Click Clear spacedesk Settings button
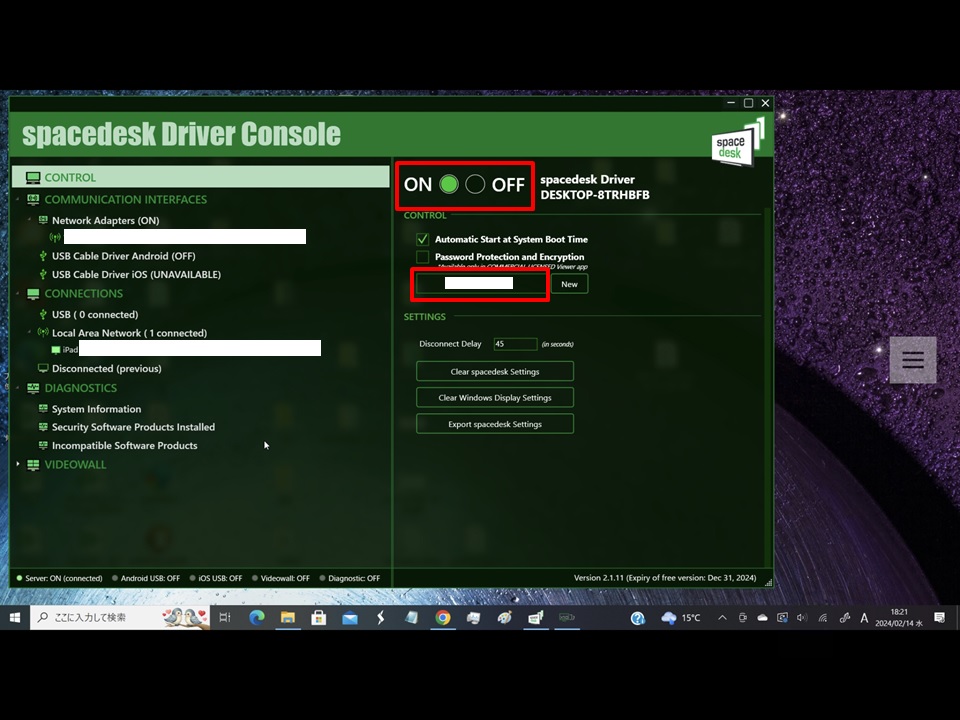 tap(495, 372)
